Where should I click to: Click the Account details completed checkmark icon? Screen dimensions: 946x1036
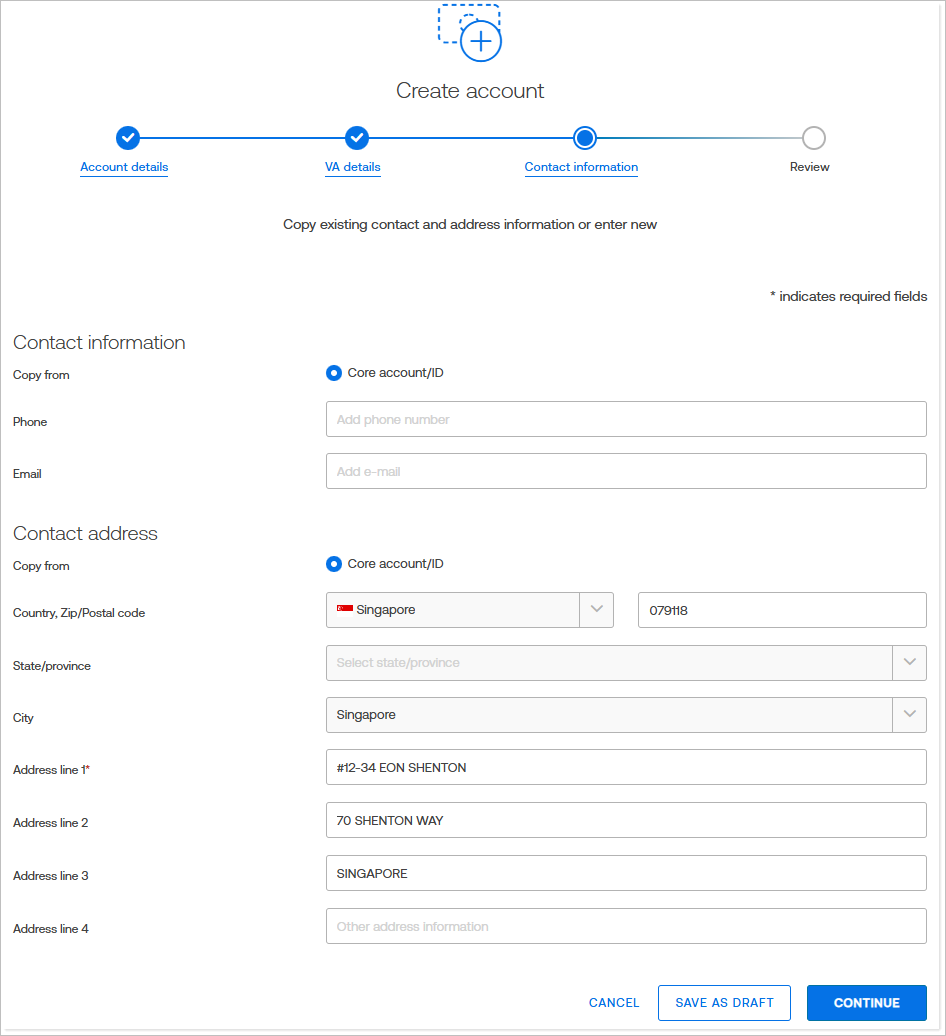click(x=127, y=138)
